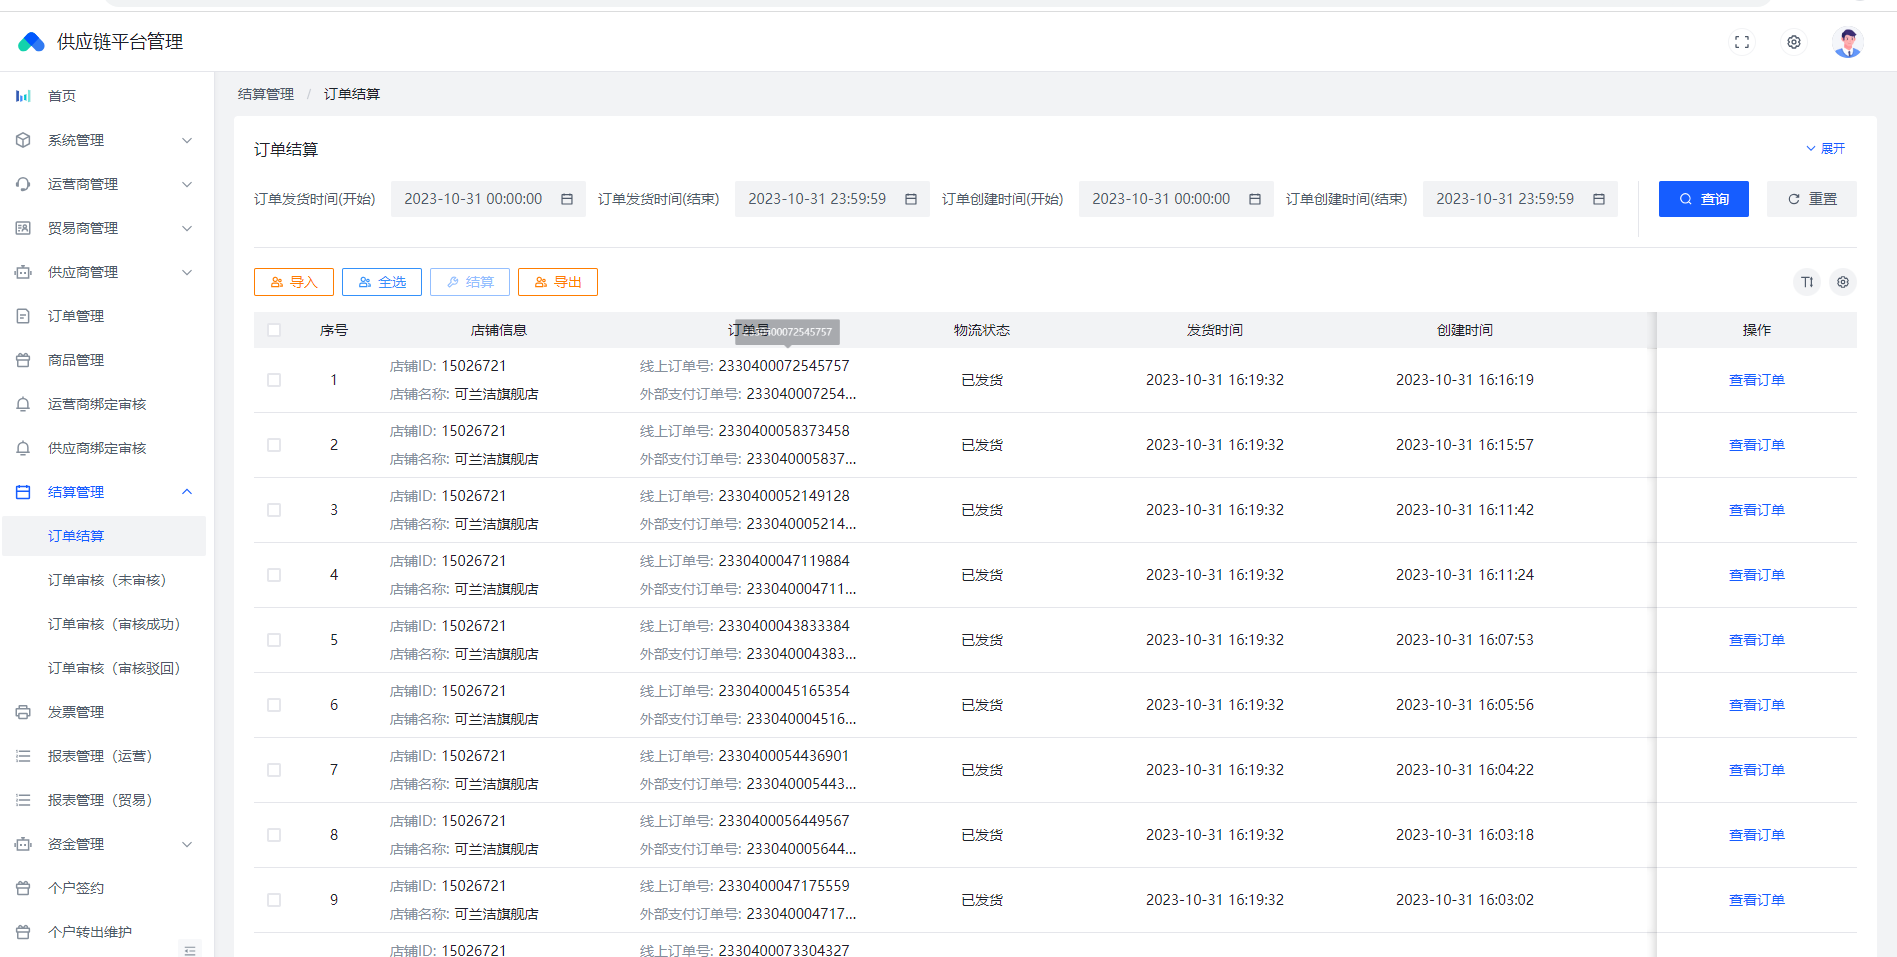Check the checkbox for row 2

tap(274, 445)
